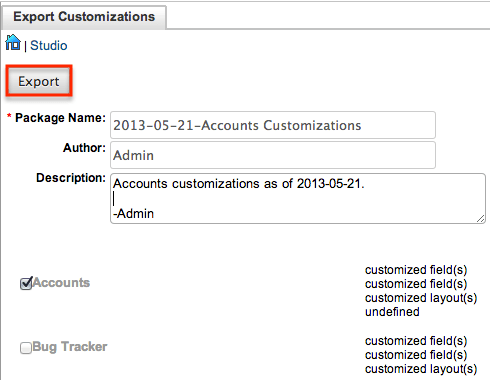Click 'customized layout(s)' in Accounts row
Viewport: 490px width, 380px height.
421,298
